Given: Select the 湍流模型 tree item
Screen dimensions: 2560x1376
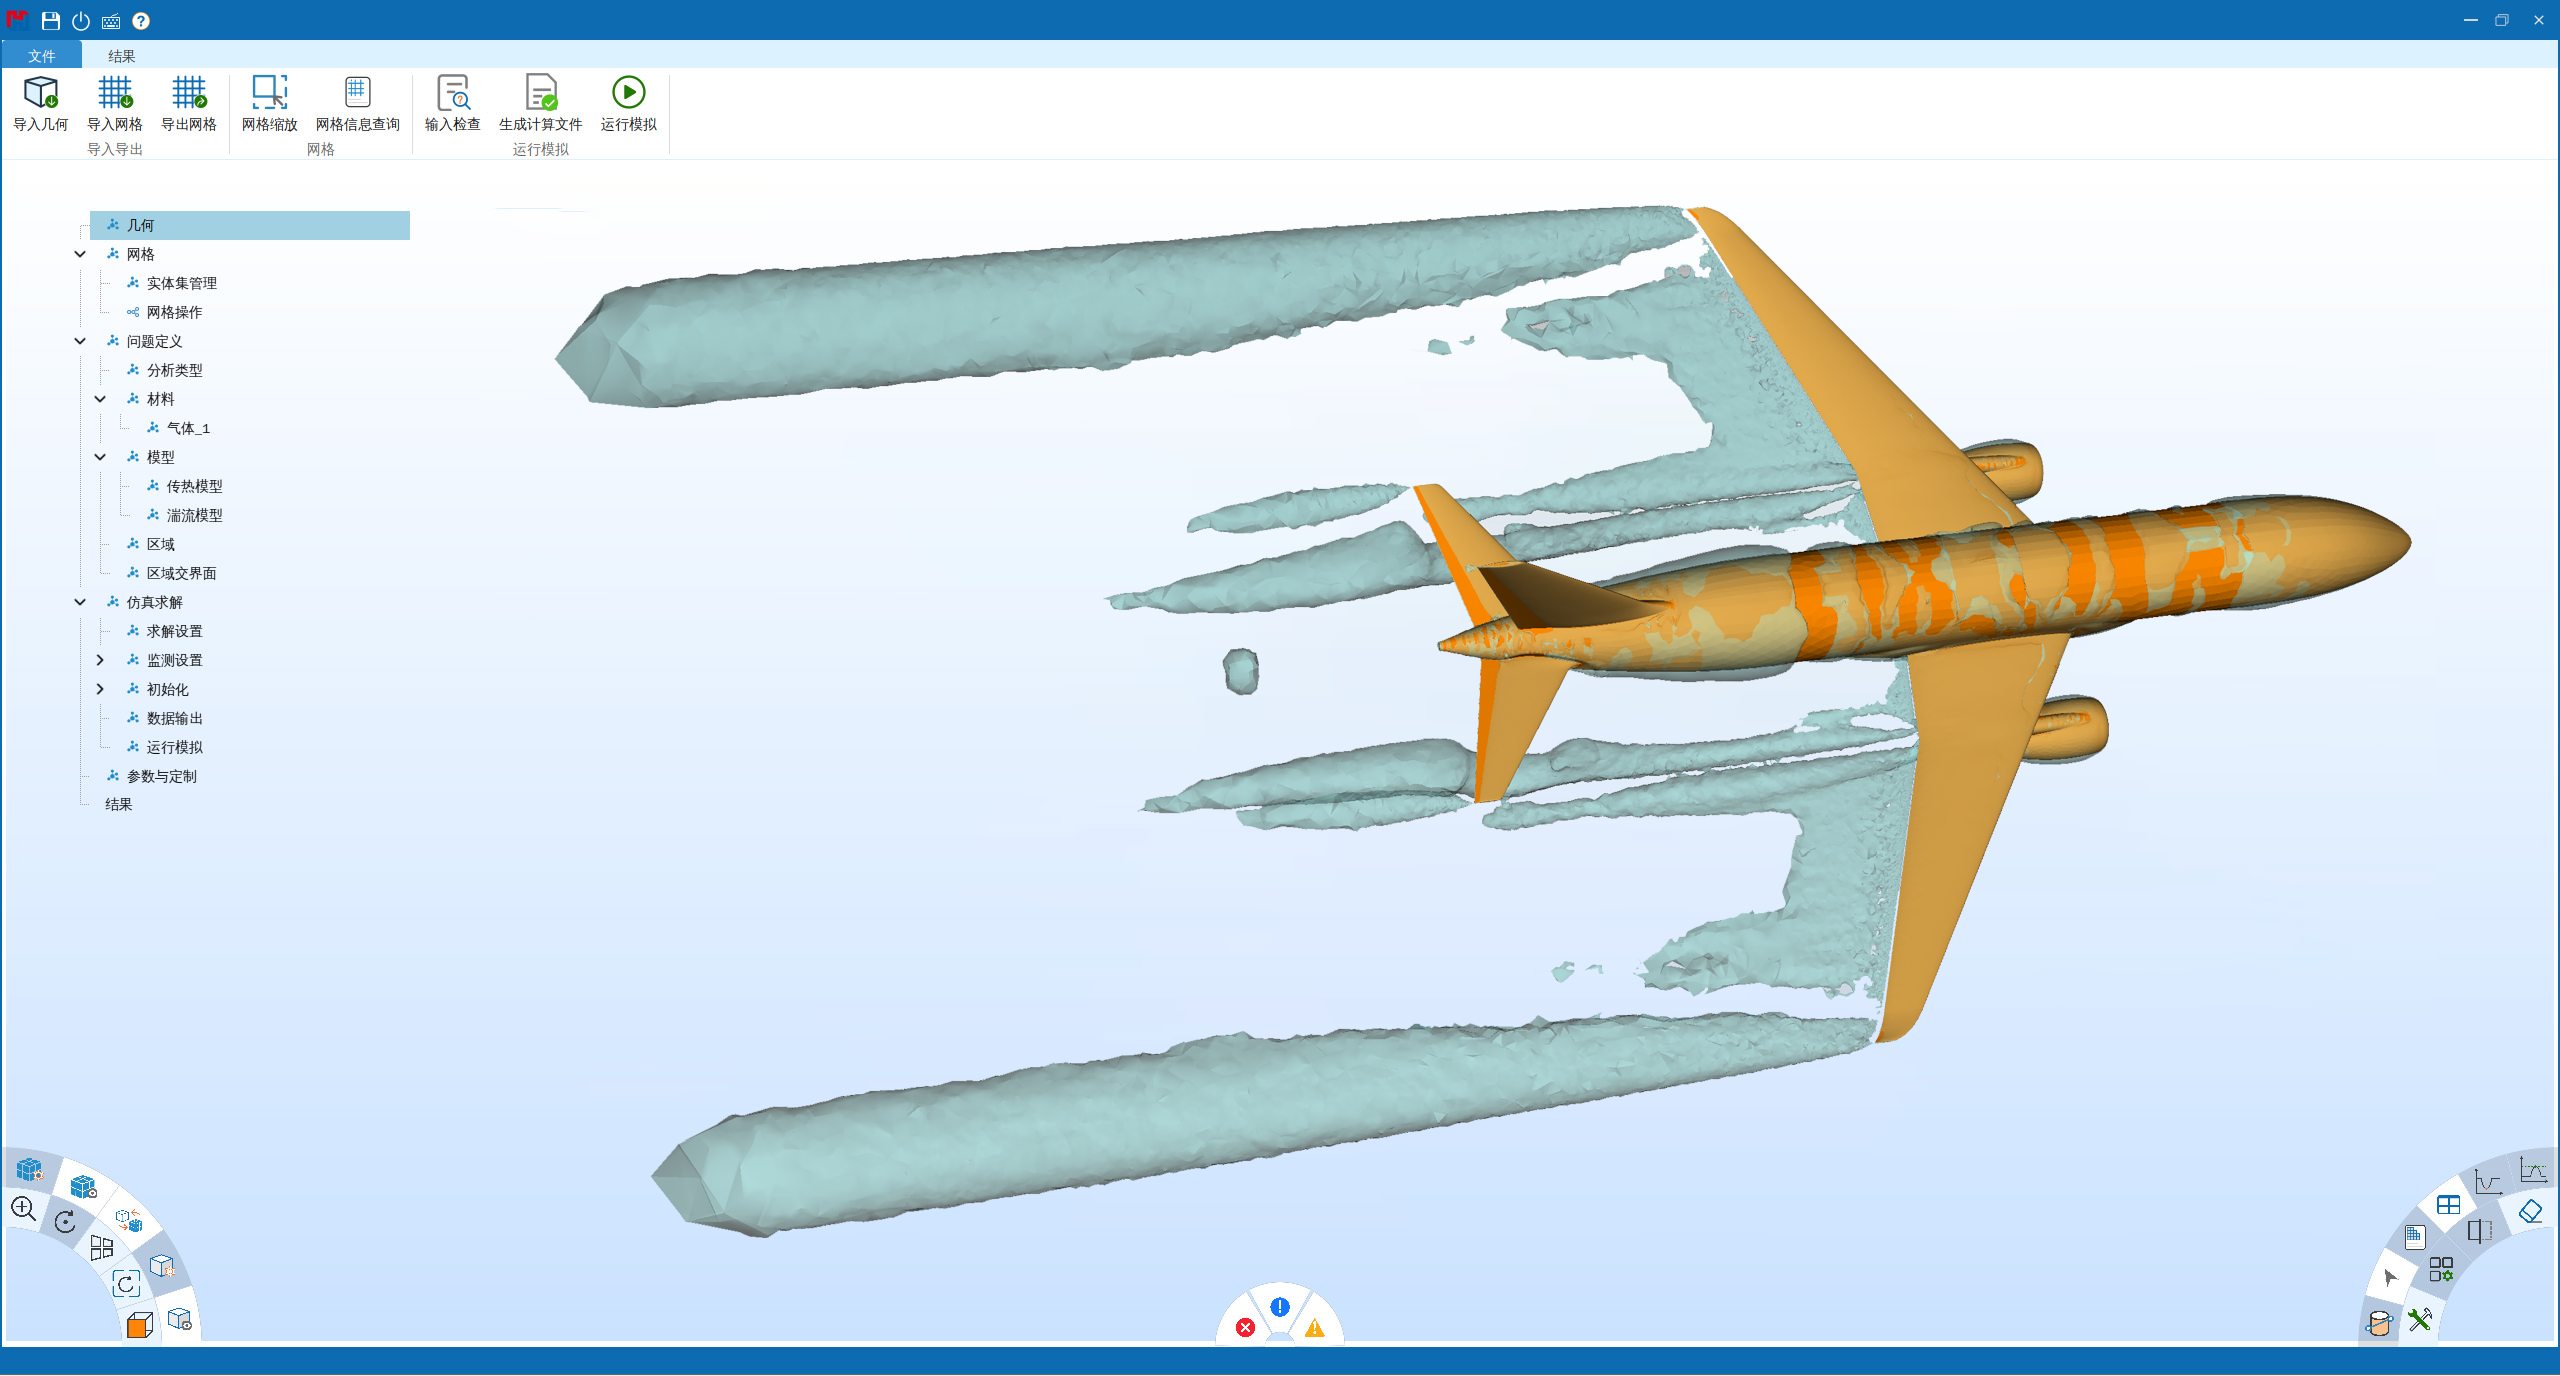Looking at the screenshot, I should pos(194,515).
